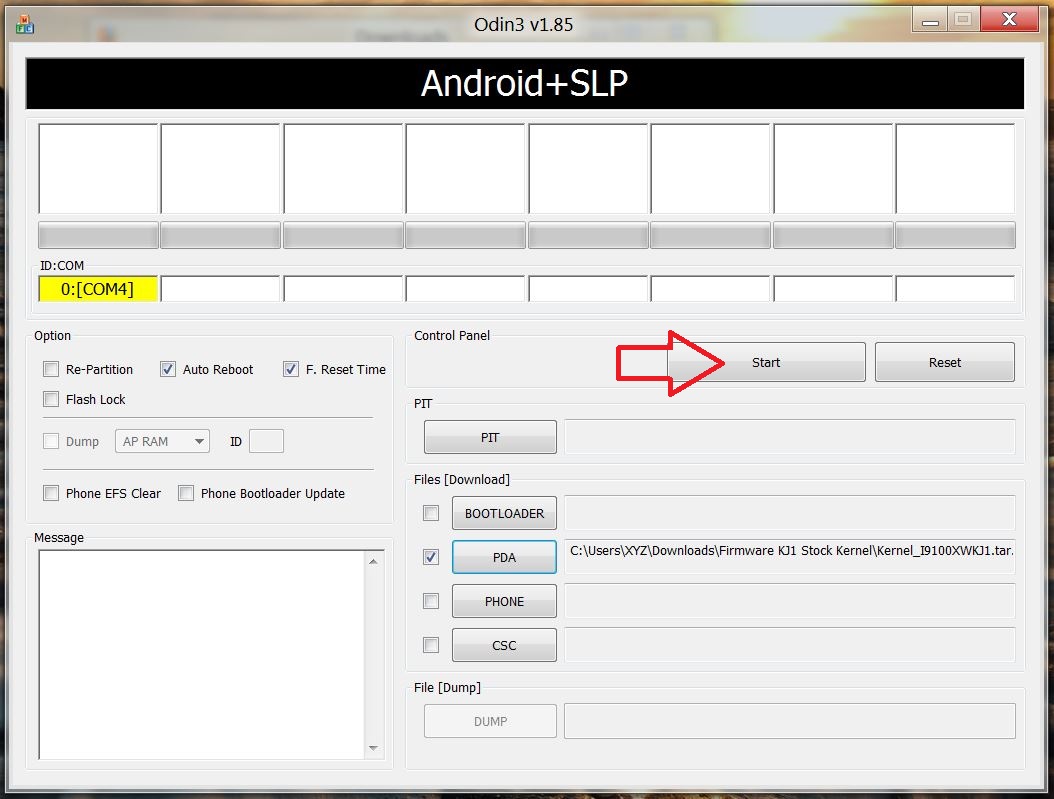Click the PDA file path field

click(x=790, y=556)
